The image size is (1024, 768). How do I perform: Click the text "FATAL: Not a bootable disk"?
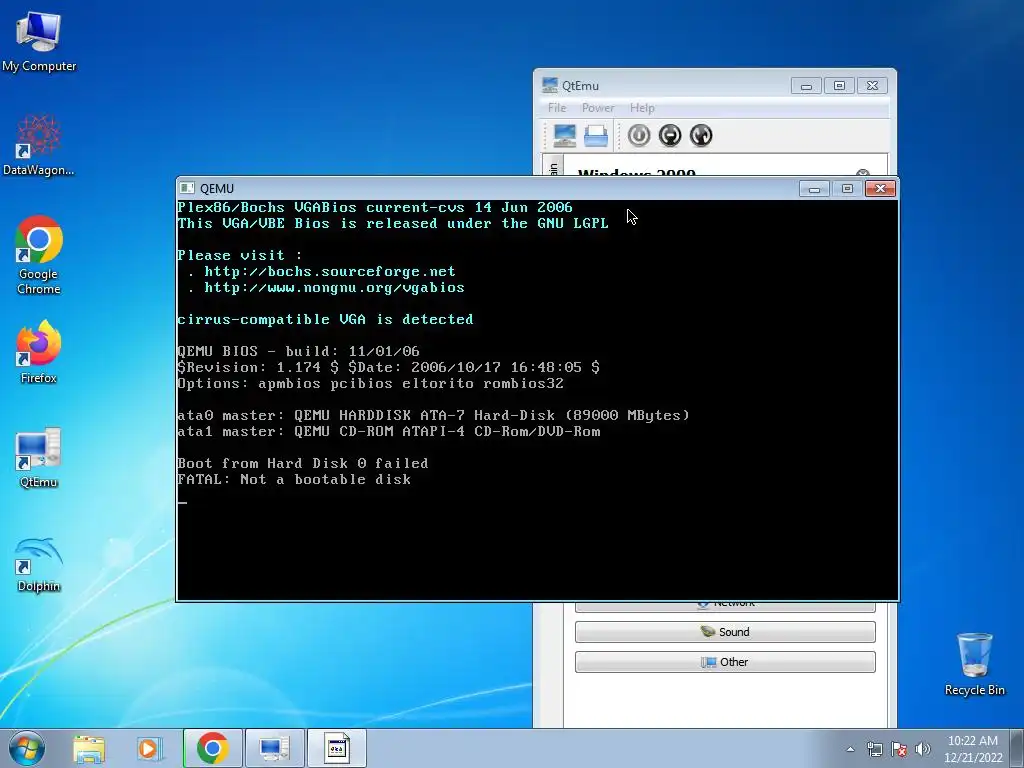tap(294, 479)
